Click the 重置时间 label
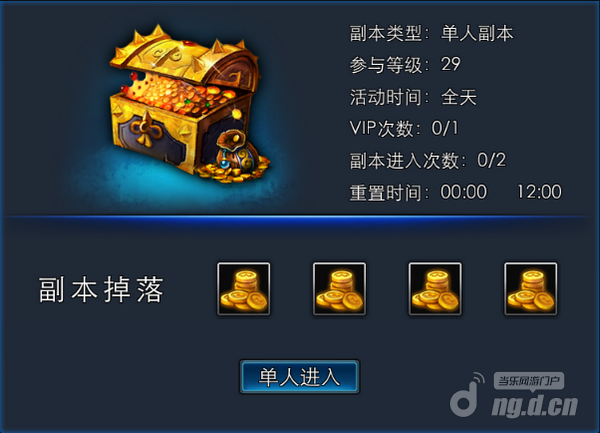 386,192
